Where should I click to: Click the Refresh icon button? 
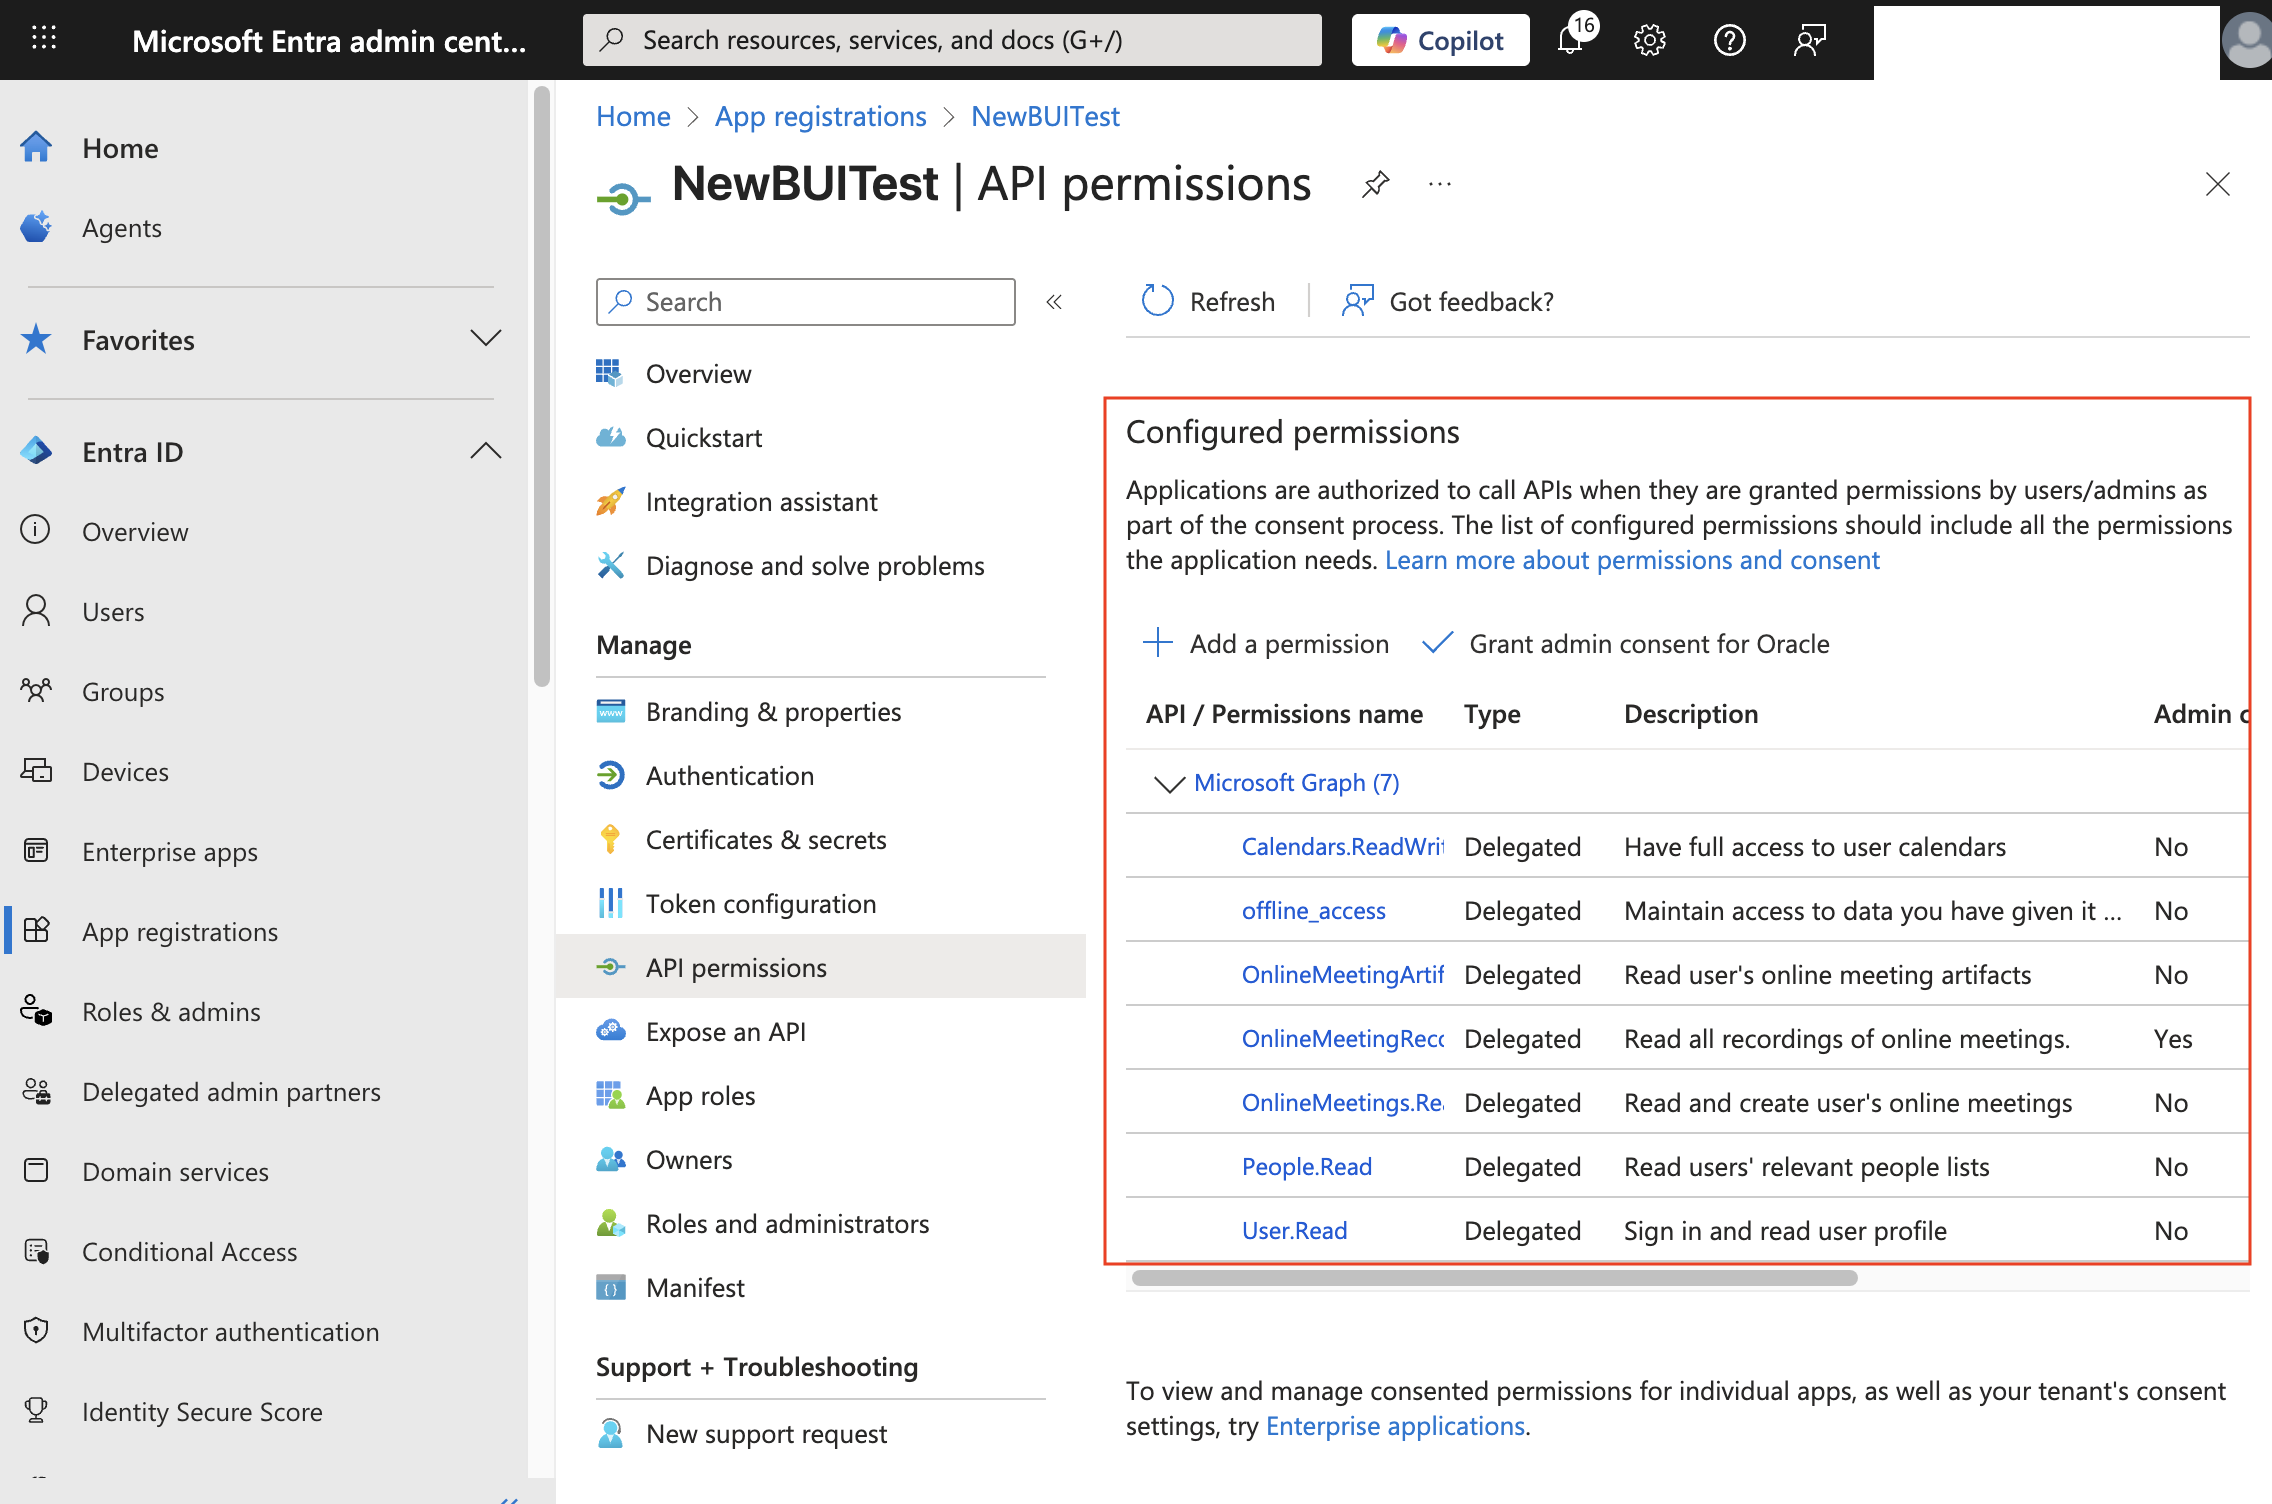[x=1158, y=301]
